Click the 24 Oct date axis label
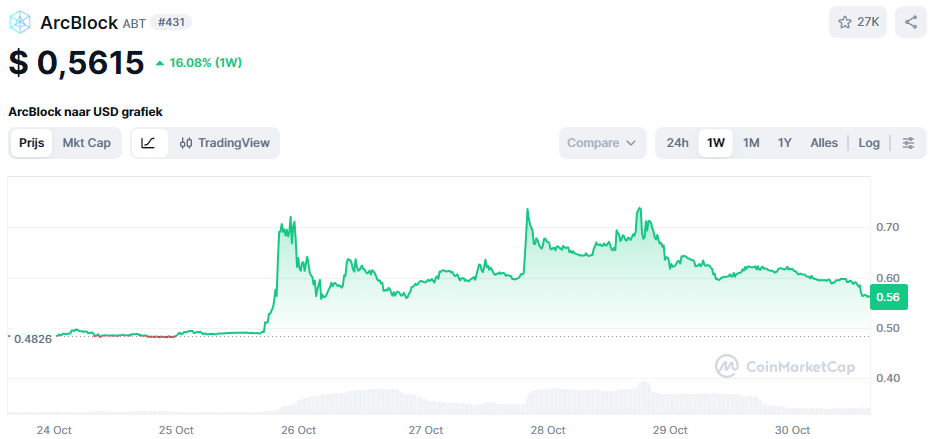 coord(54,430)
